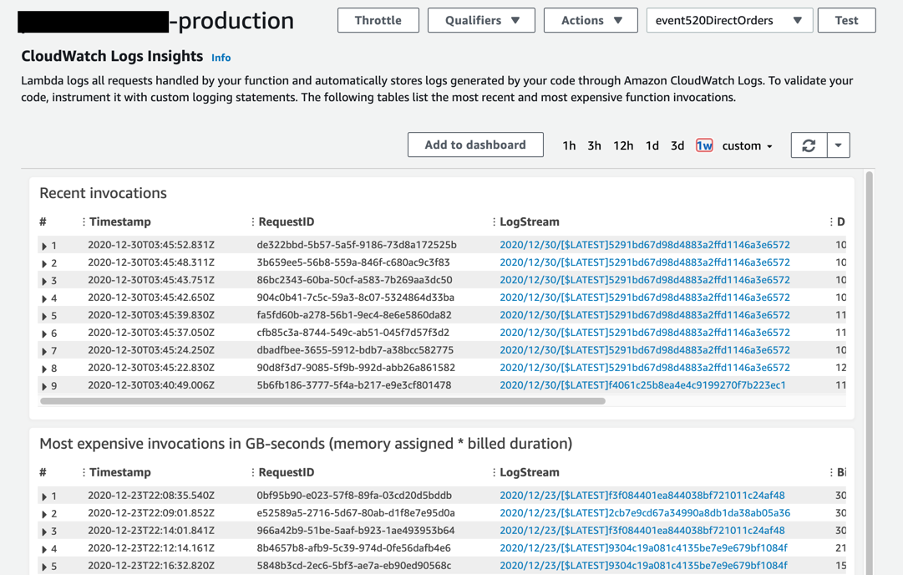Click the Throttle button
Screen dimensions: 904x576
pos(378,20)
